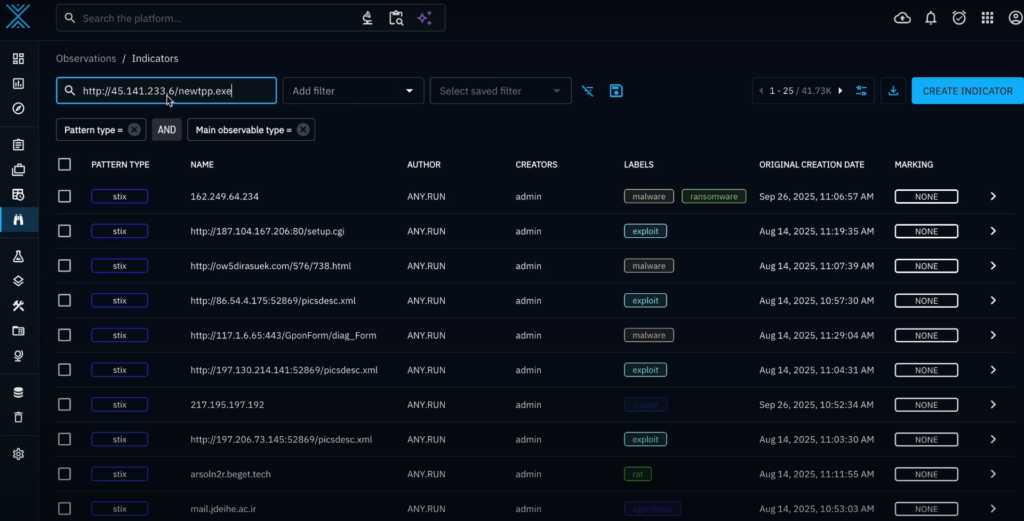The width and height of the screenshot is (1024, 521).
Task: Open the Settings gear in sidebar
Action: (x=18, y=454)
